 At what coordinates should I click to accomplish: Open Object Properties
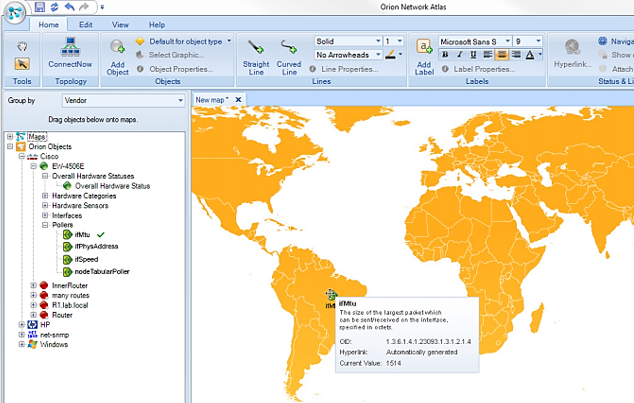tap(174, 69)
